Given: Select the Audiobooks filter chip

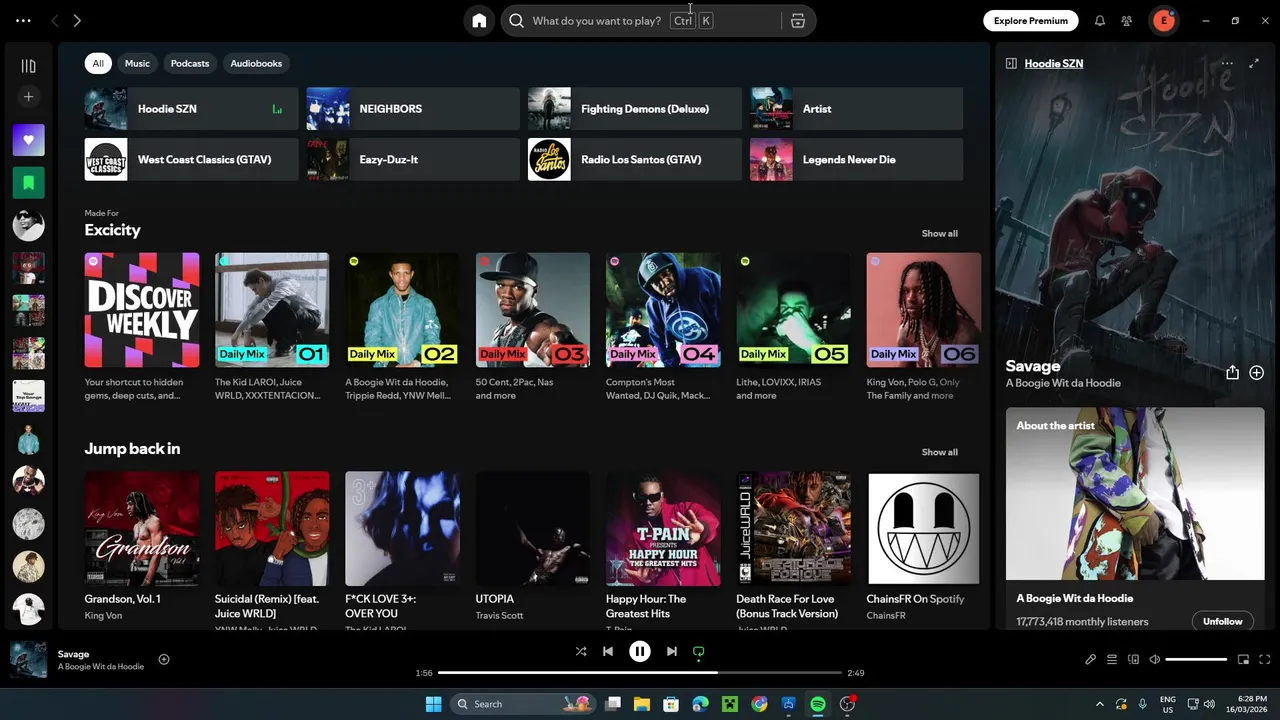Looking at the screenshot, I should 256,63.
